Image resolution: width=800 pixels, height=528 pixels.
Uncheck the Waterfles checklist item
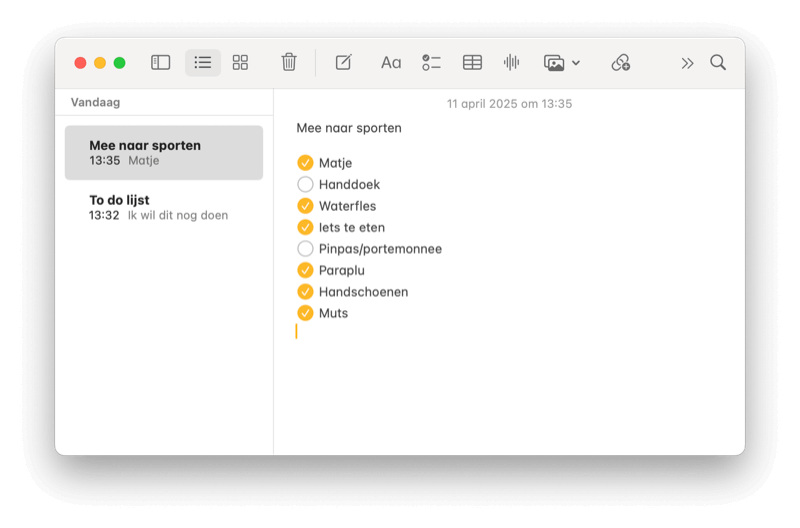[305, 206]
